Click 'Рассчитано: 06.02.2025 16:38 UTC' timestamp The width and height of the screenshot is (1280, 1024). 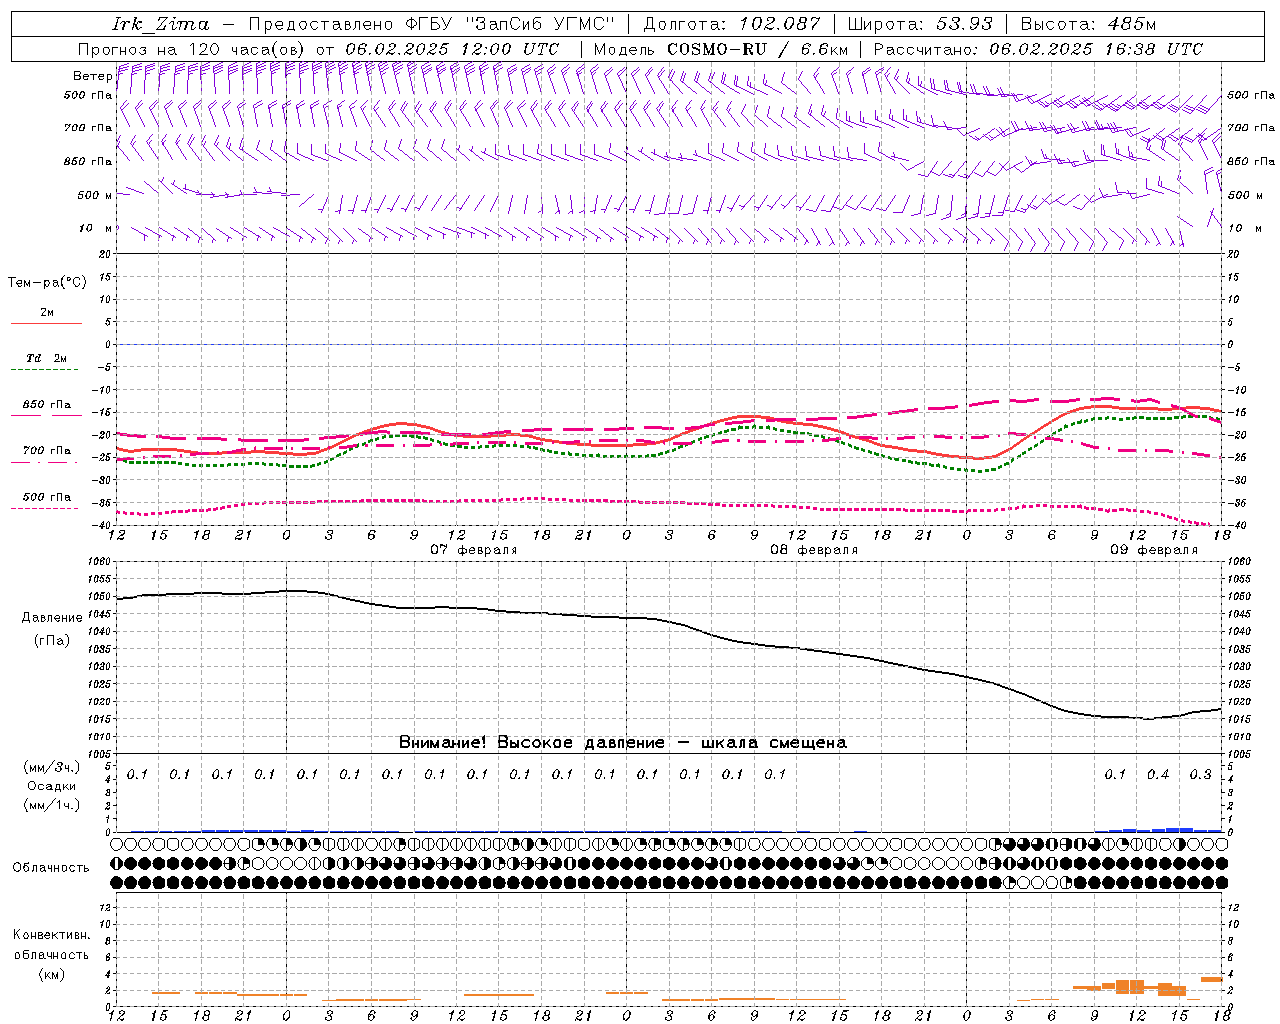pyautogui.click(x=1038, y=49)
